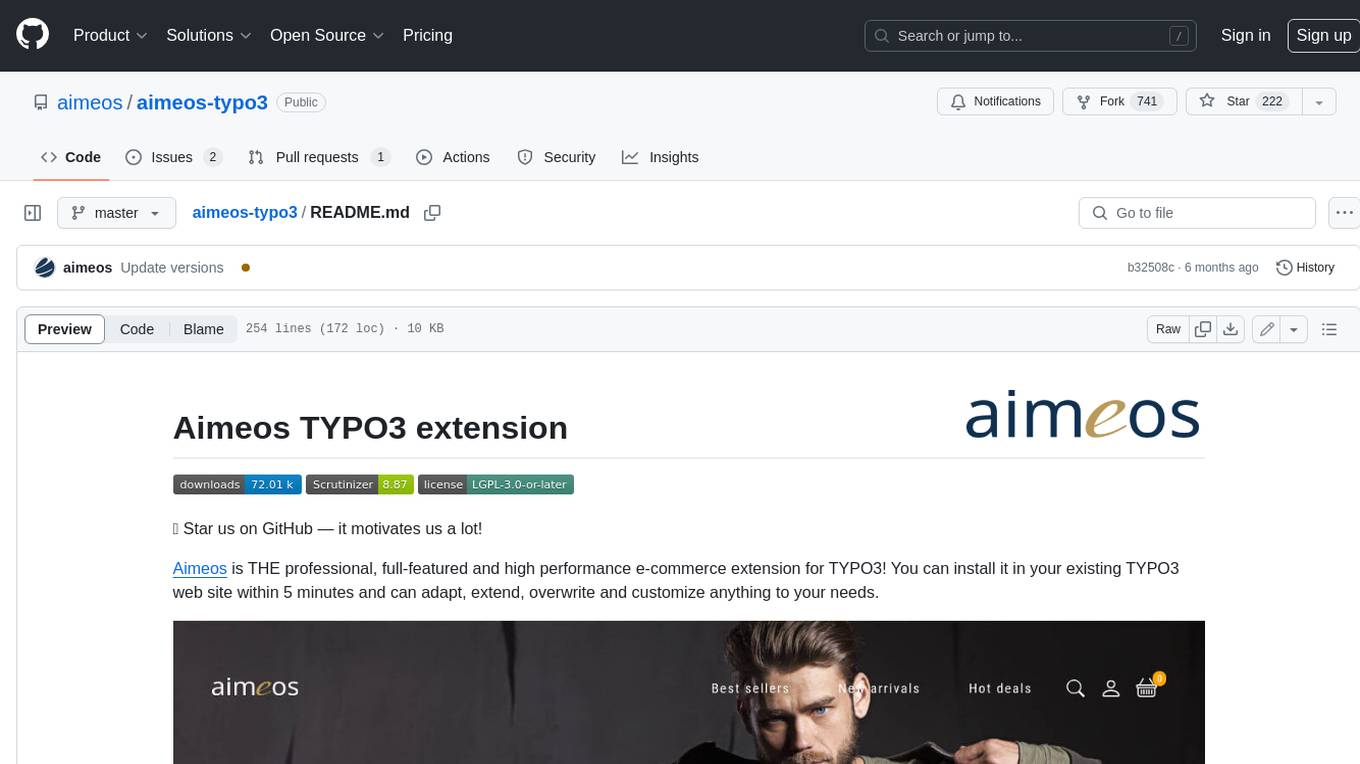
Task: Open the README outline list
Action: (x=1329, y=329)
